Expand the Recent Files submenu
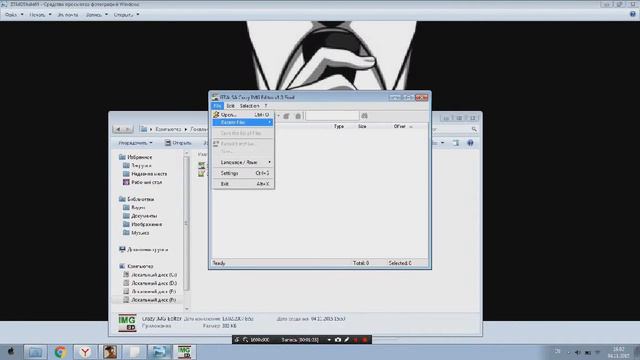 tap(243, 122)
